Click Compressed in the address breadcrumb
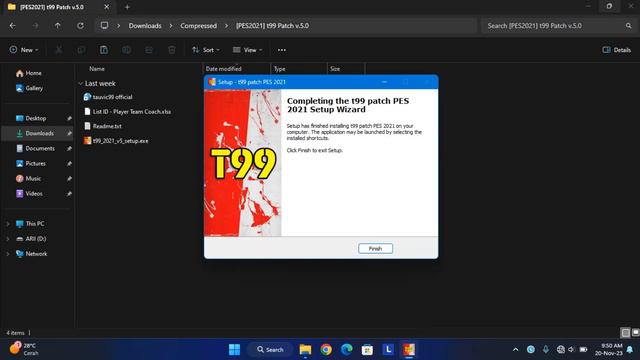 pos(198,26)
